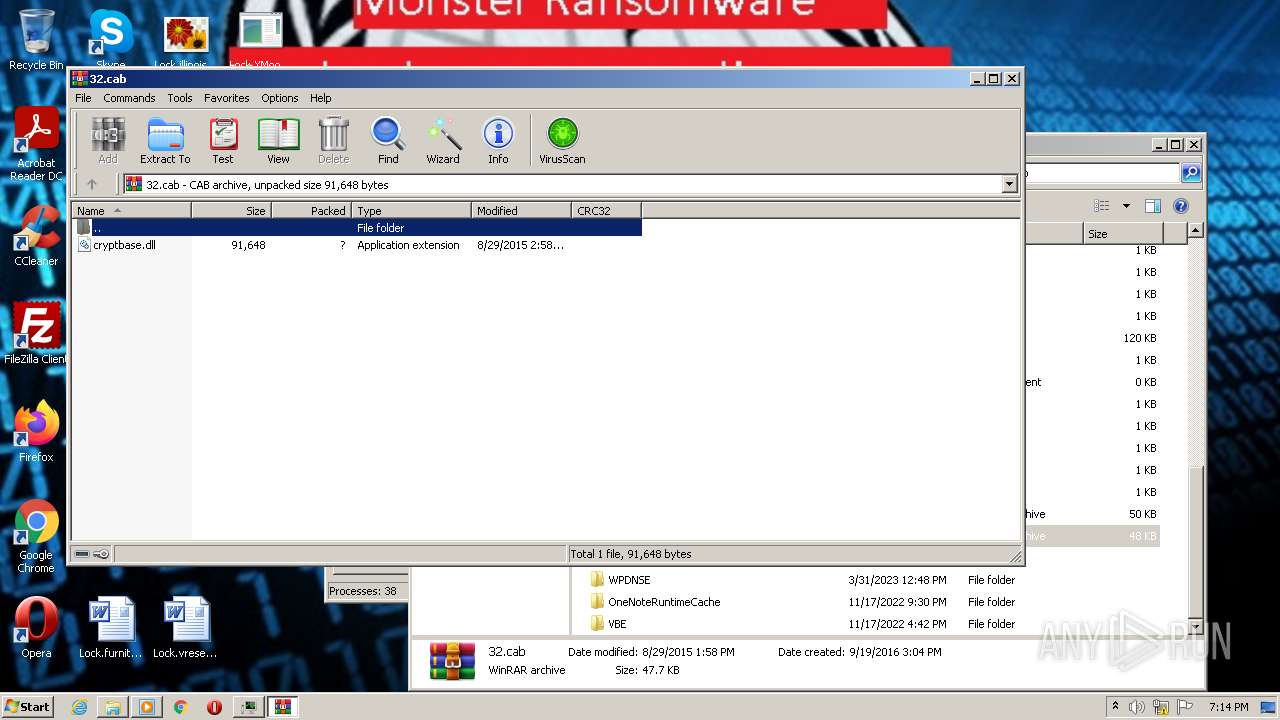
Task: Expand the archive path dropdown
Action: pos(1009,184)
